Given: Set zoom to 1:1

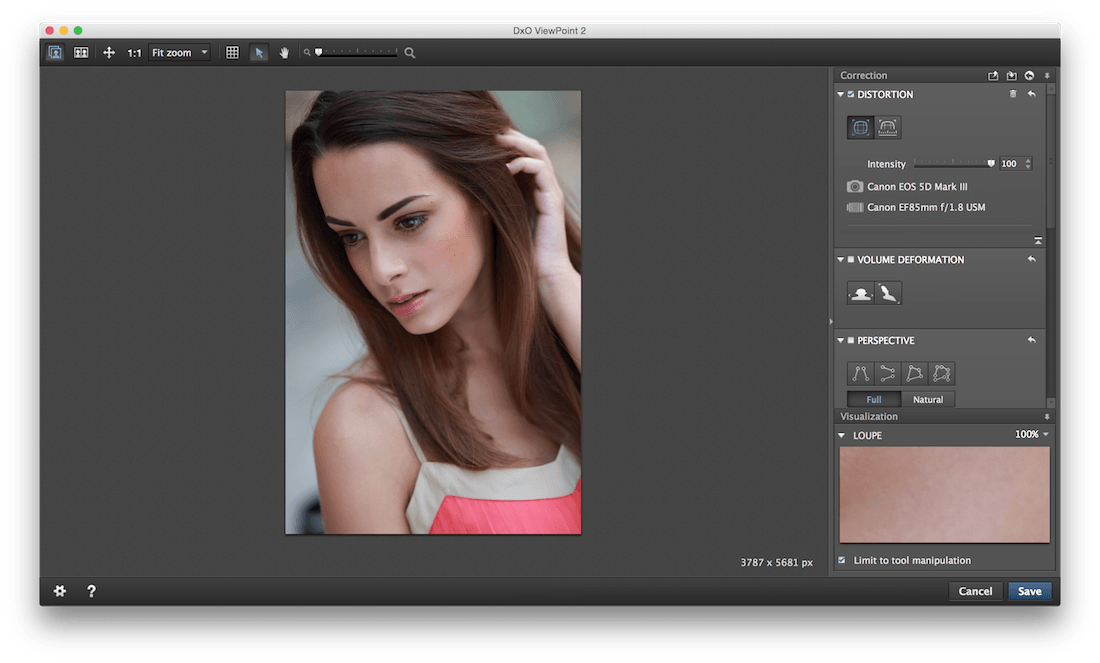Looking at the screenshot, I should pyautogui.click(x=134, y=53).
